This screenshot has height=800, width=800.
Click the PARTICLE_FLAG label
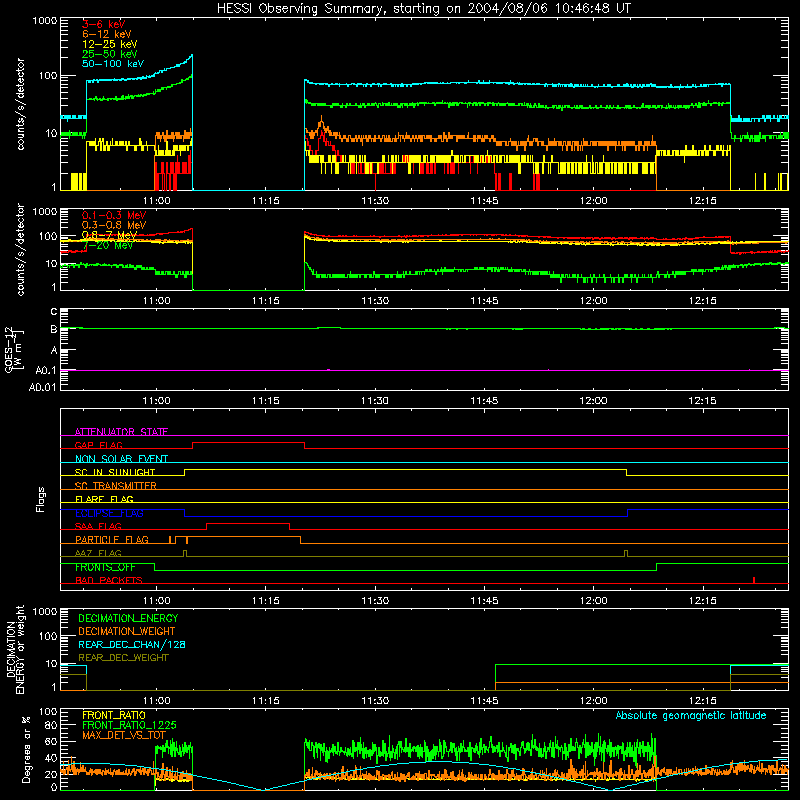(x=112, y=539)
